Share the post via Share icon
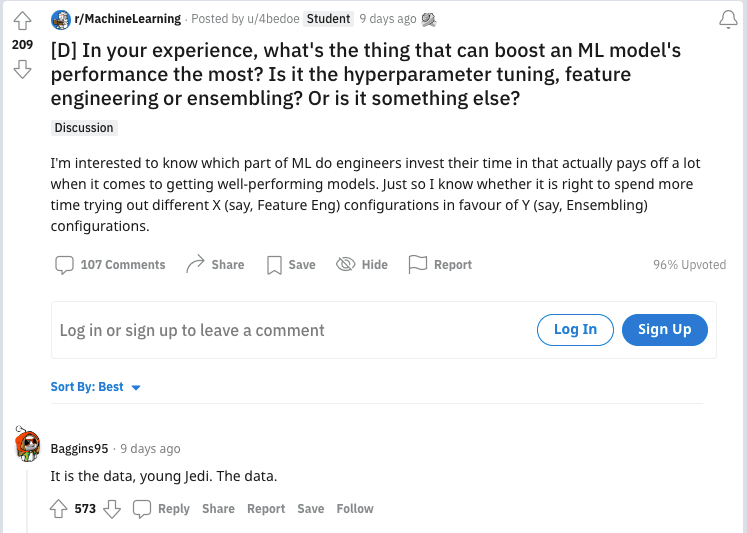The height and width of the screenshot is (533, 747). tap(215, 264)
